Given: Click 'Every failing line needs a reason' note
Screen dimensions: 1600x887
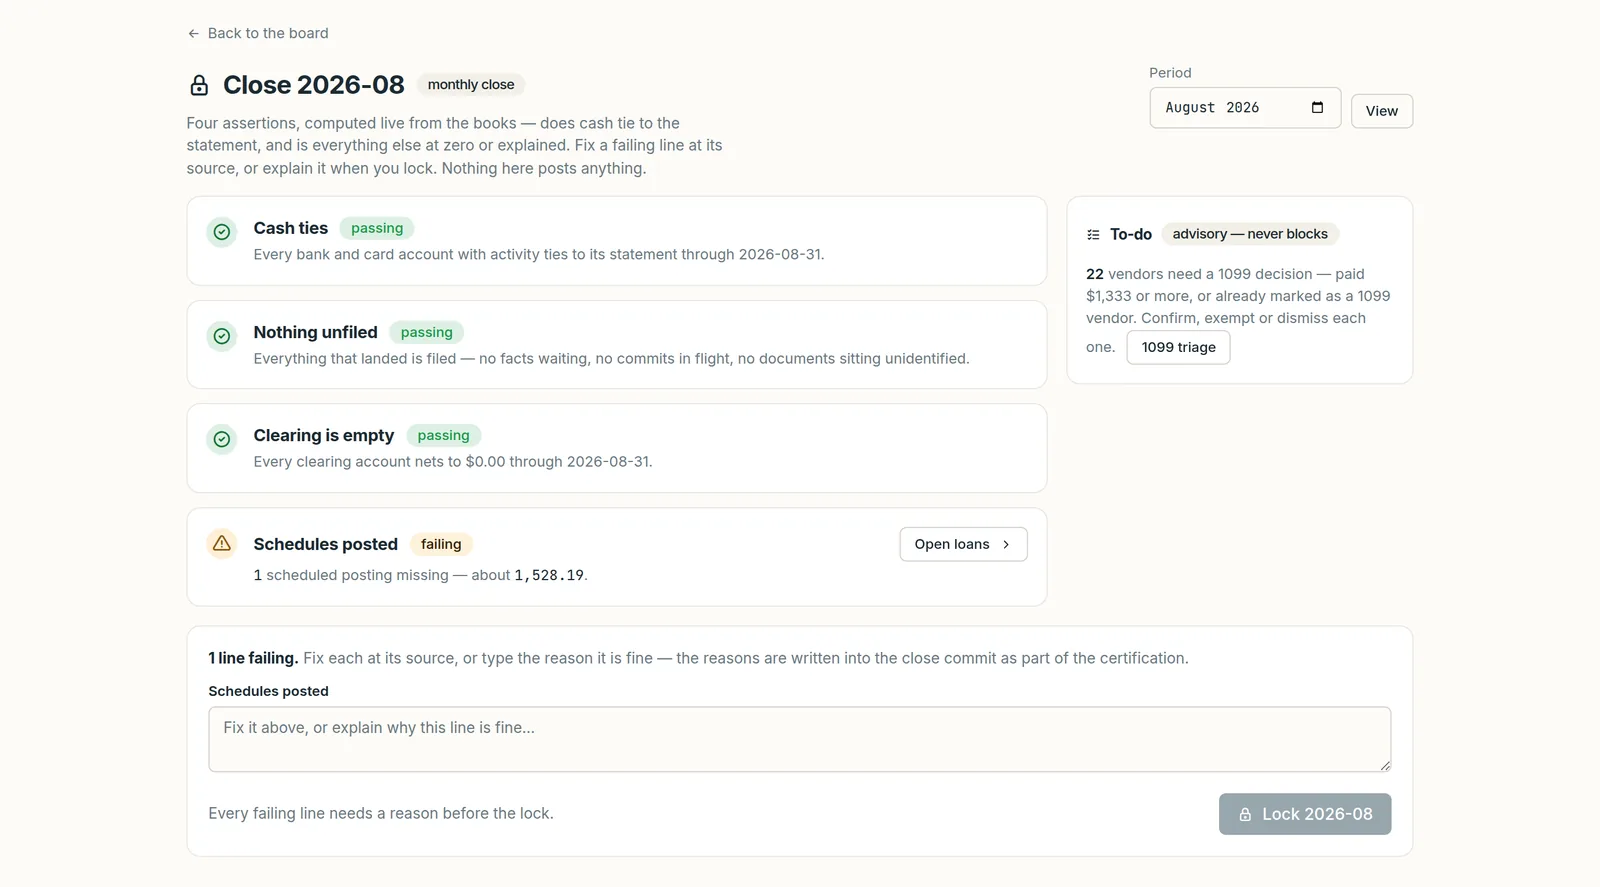Looking at the screenshot, I should tap(381, 813).
